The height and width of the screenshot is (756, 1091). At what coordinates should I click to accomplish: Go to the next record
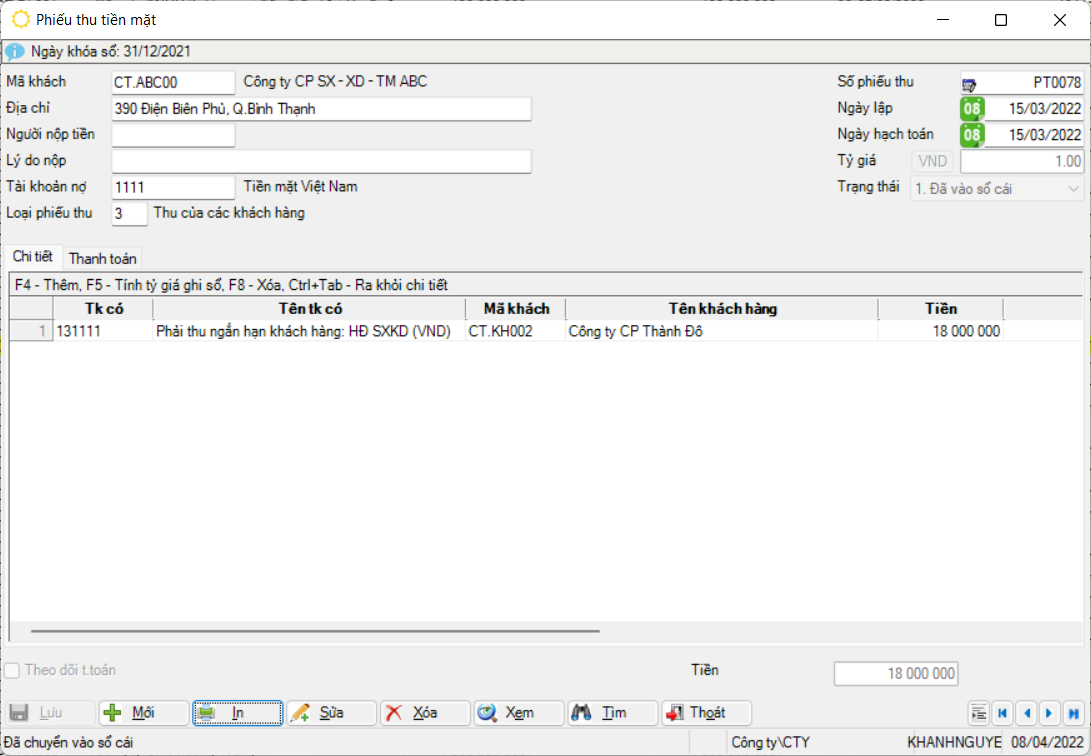(1049, 713)
